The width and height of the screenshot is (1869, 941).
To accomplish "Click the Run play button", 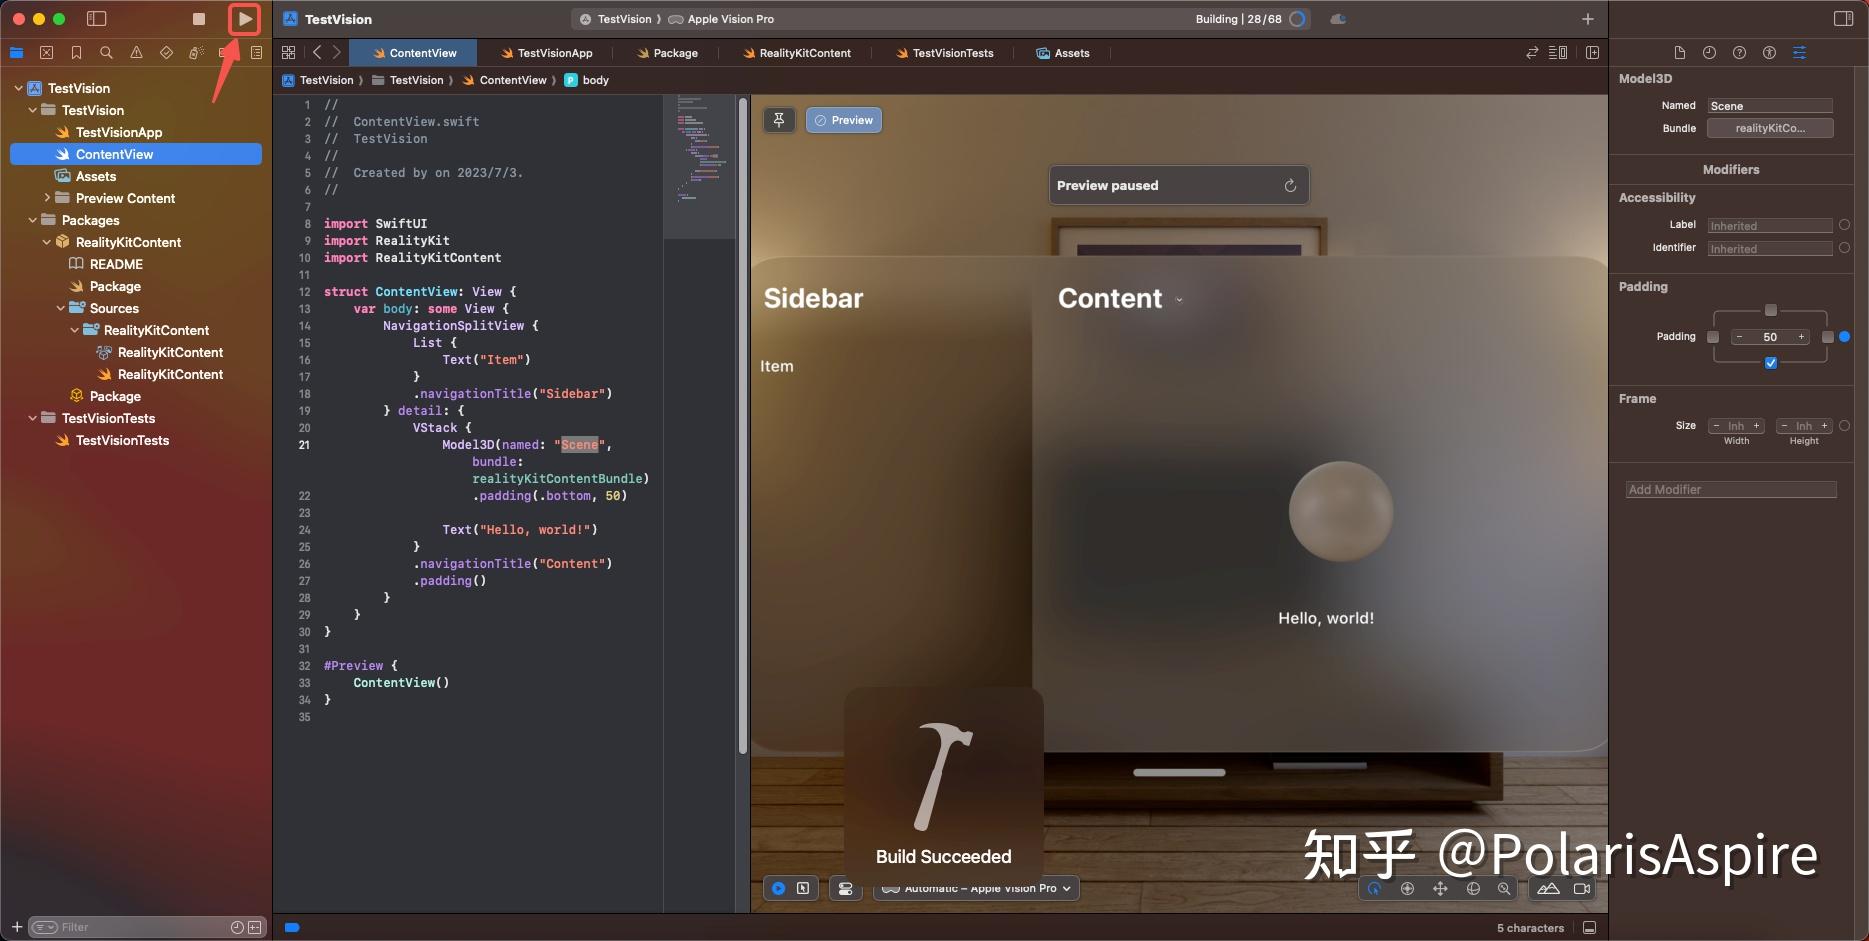I will tap(245, 19).
